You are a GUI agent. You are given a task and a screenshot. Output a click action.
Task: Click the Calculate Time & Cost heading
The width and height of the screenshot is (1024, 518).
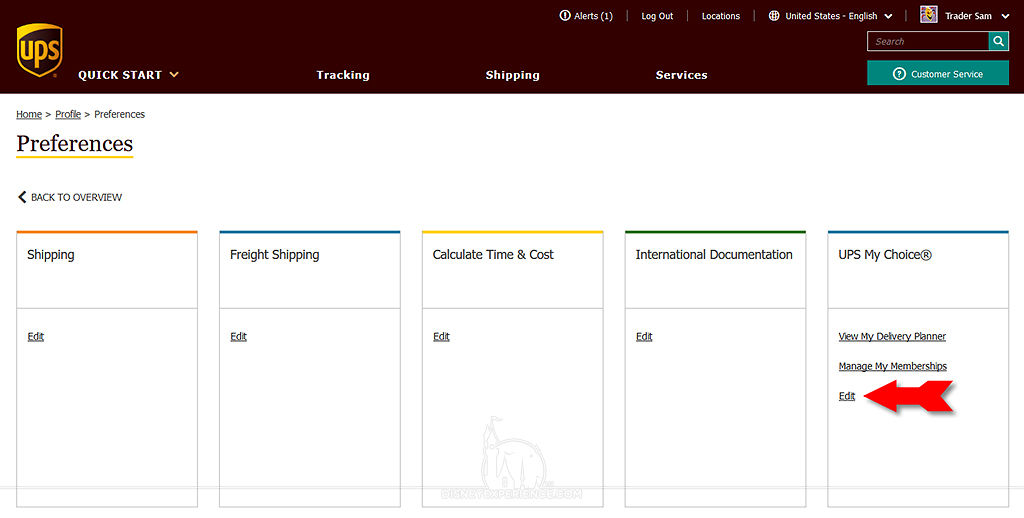pos(493,255)
